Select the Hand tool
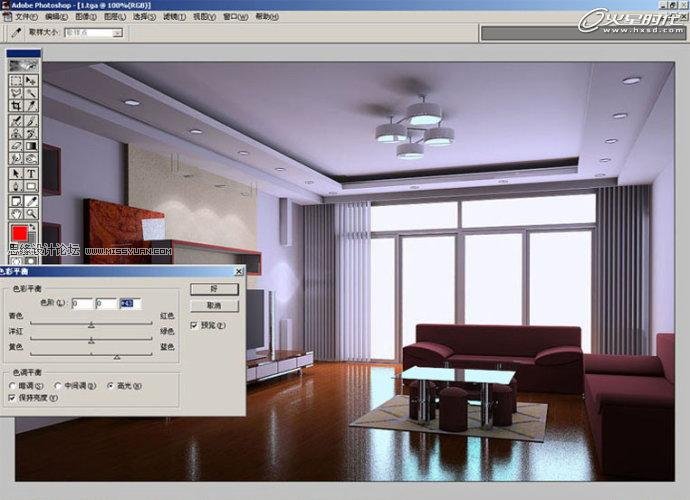690x500 pixels. pyautogui.click(x=16, y=212)
